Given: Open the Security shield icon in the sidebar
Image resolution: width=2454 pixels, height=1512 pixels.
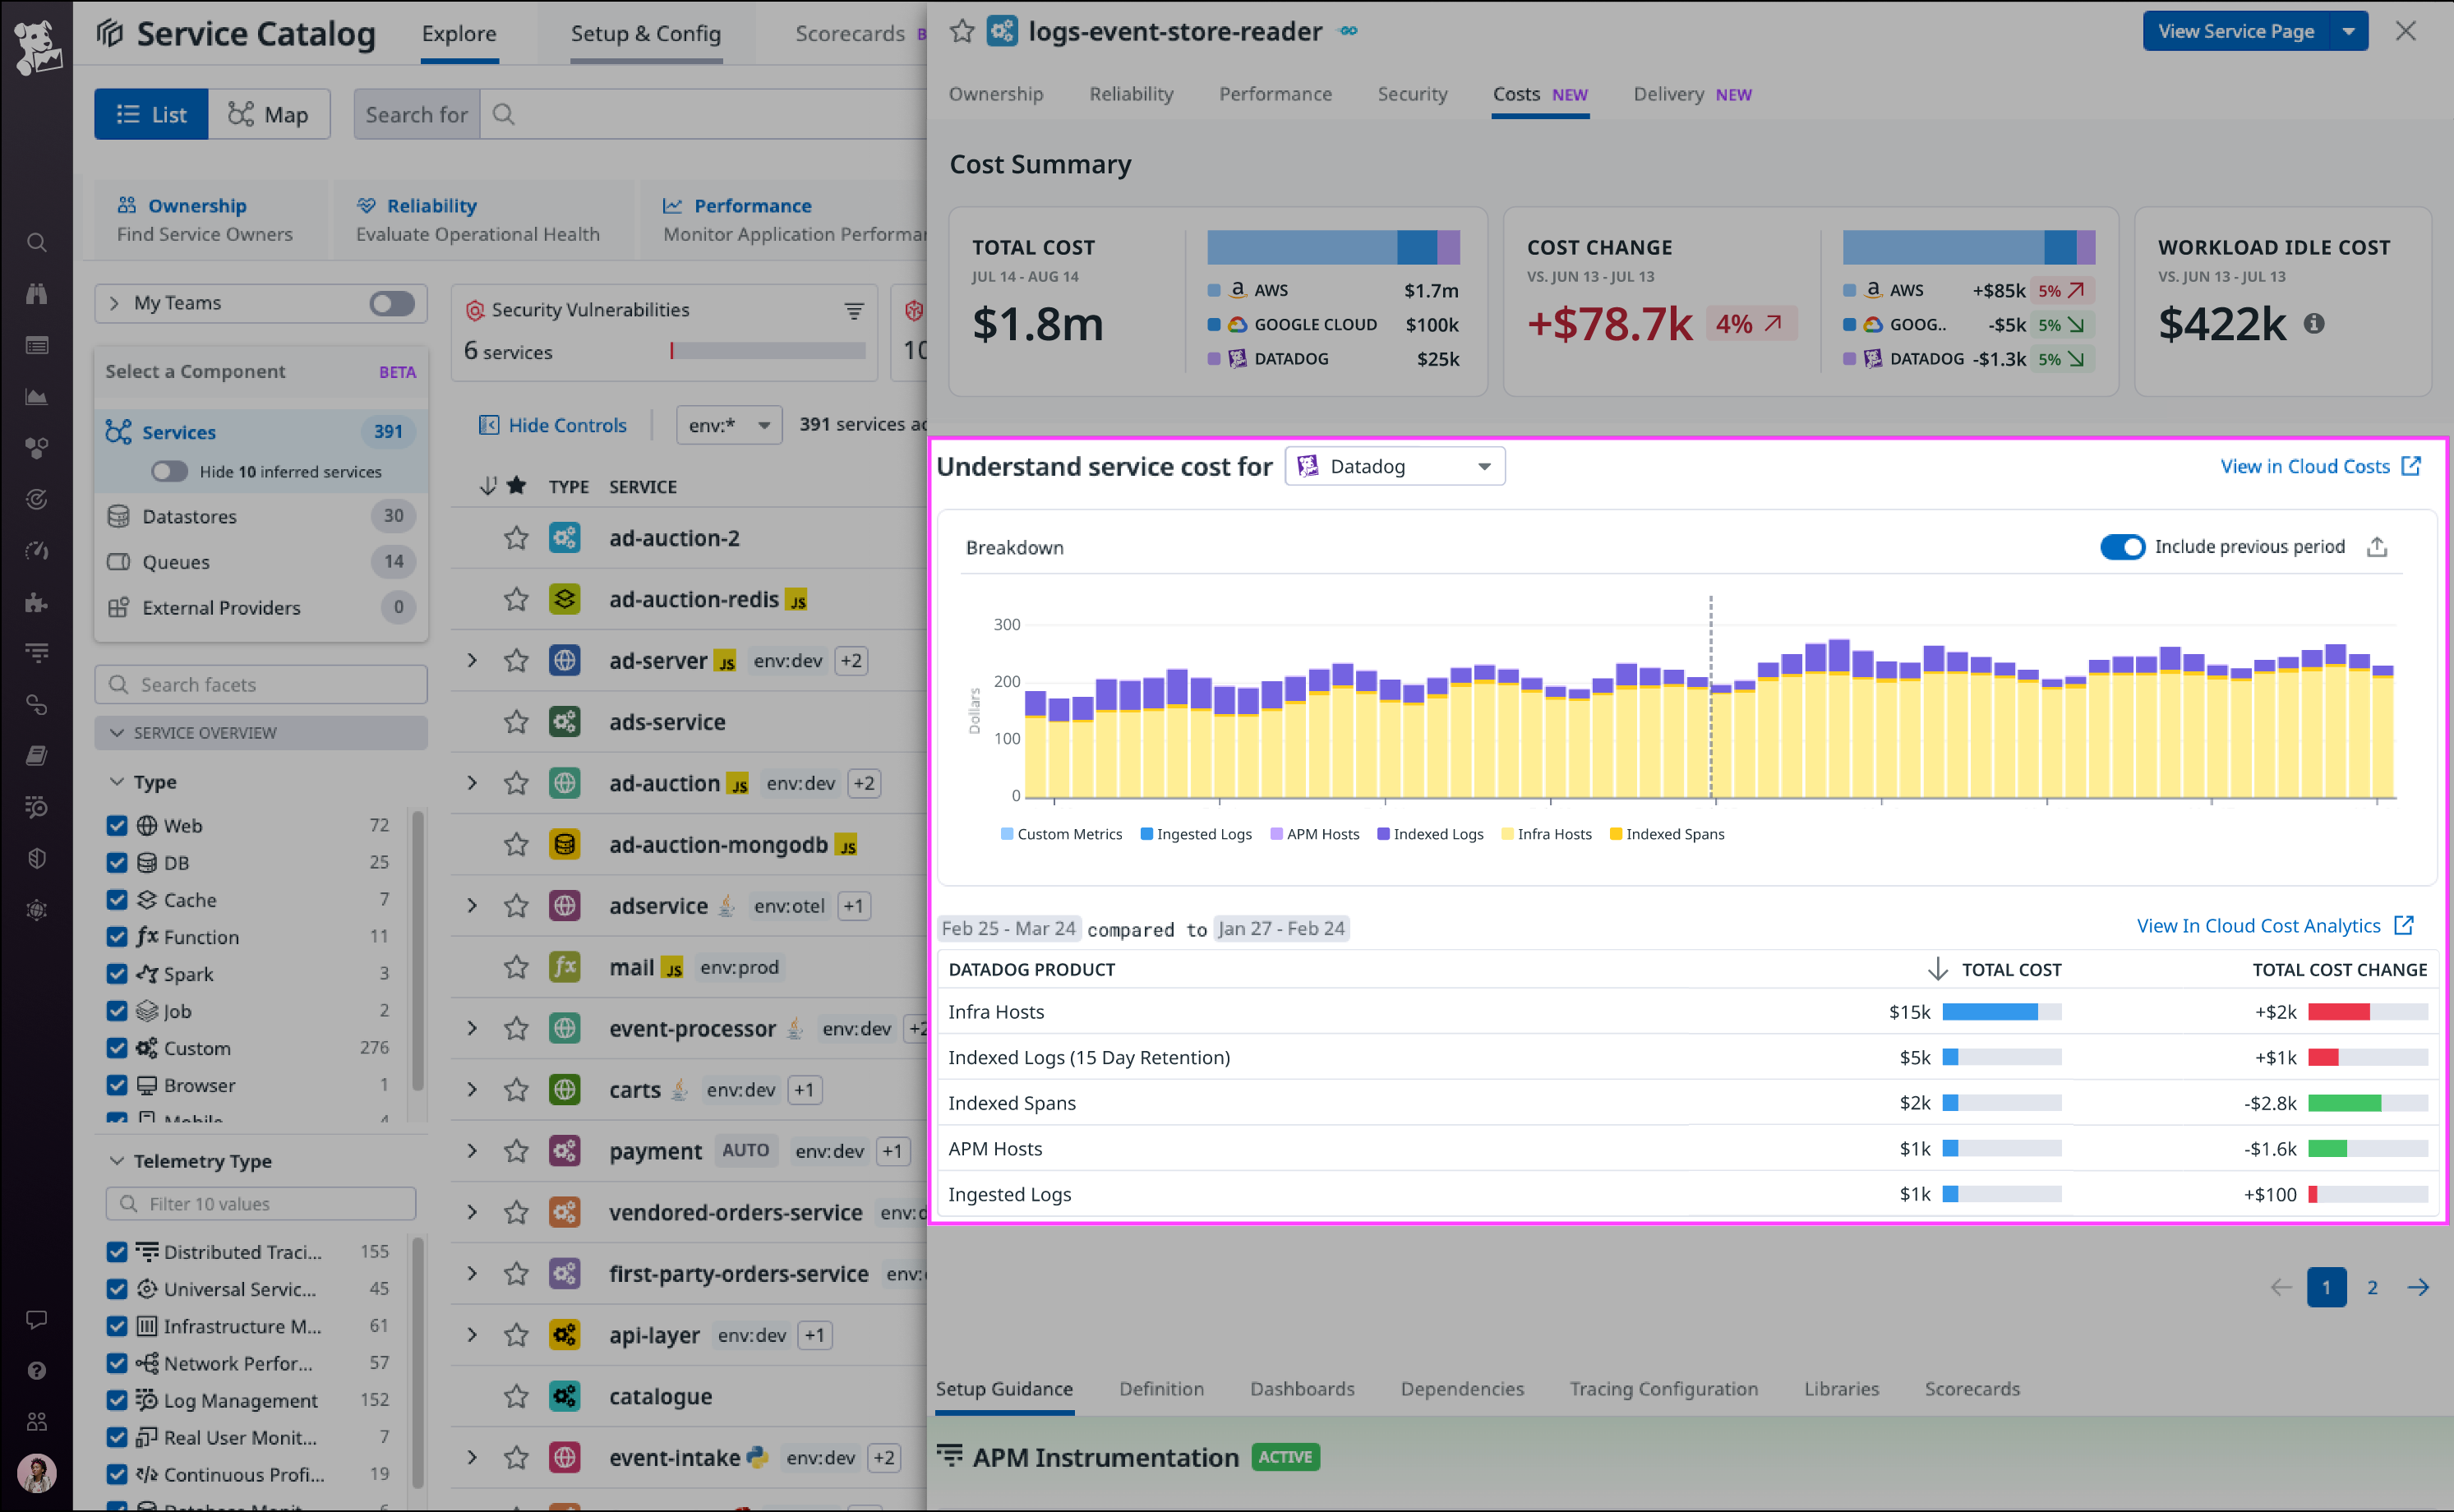Looking at the screenshot, I should pyautogui.click(x=36, y=858).
